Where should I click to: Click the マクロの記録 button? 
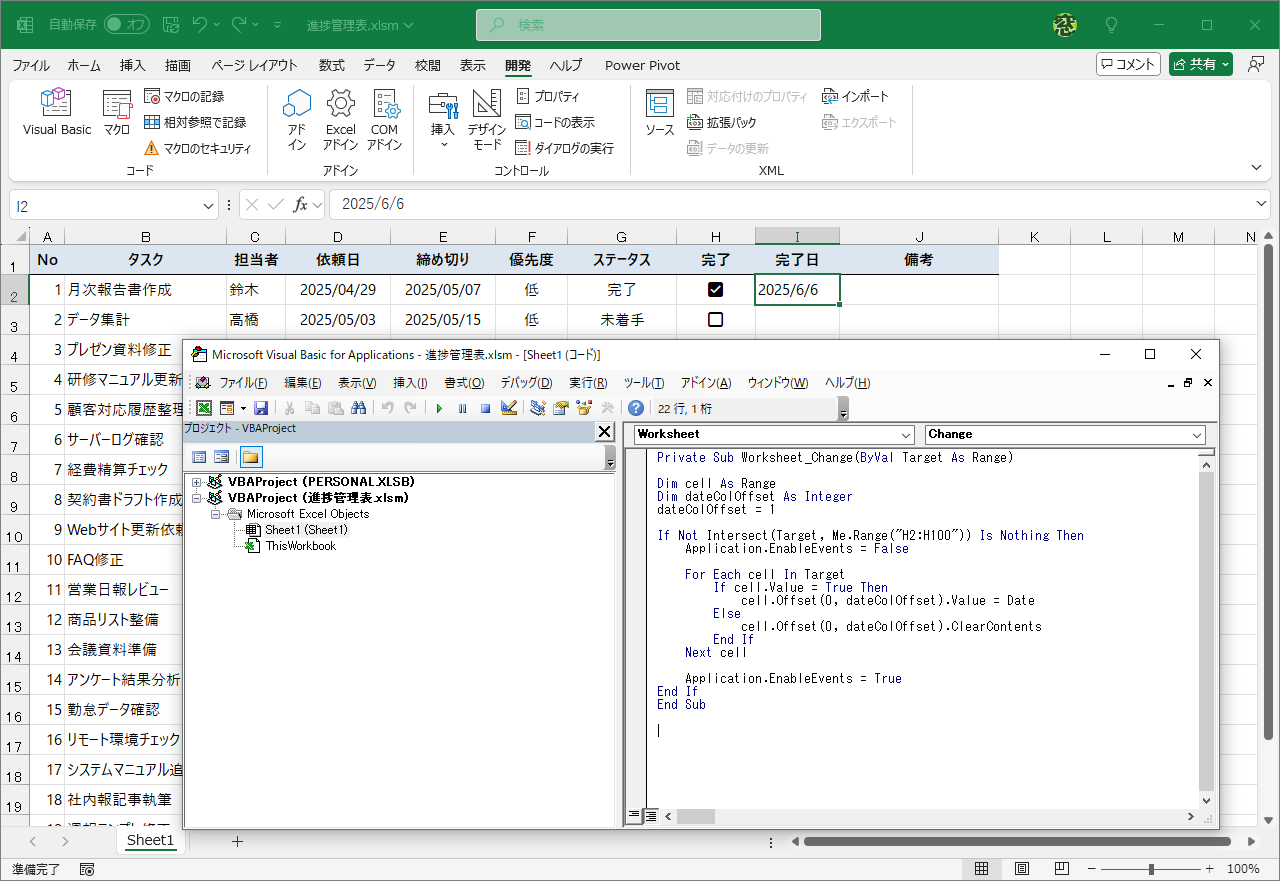pyautogui.click(x=184, y=96)
